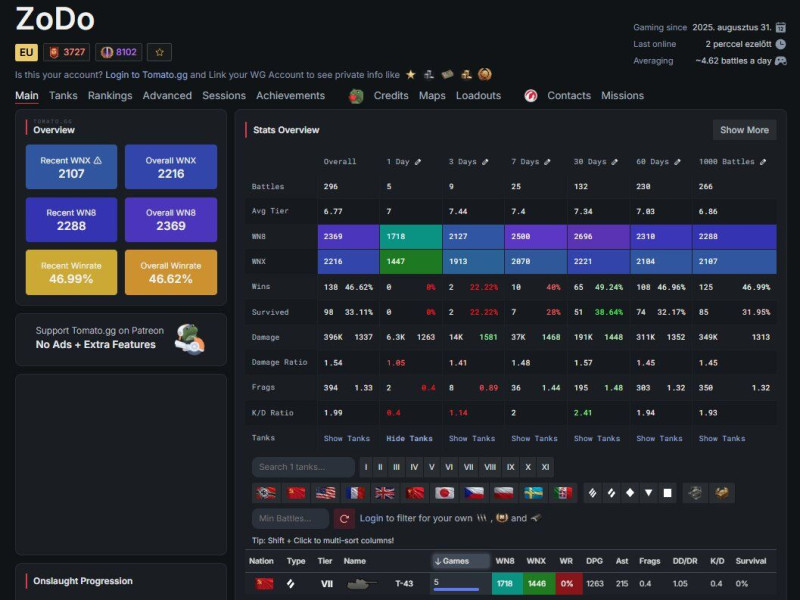Click the 8102 purple rating badge

(x=118, y=52)
